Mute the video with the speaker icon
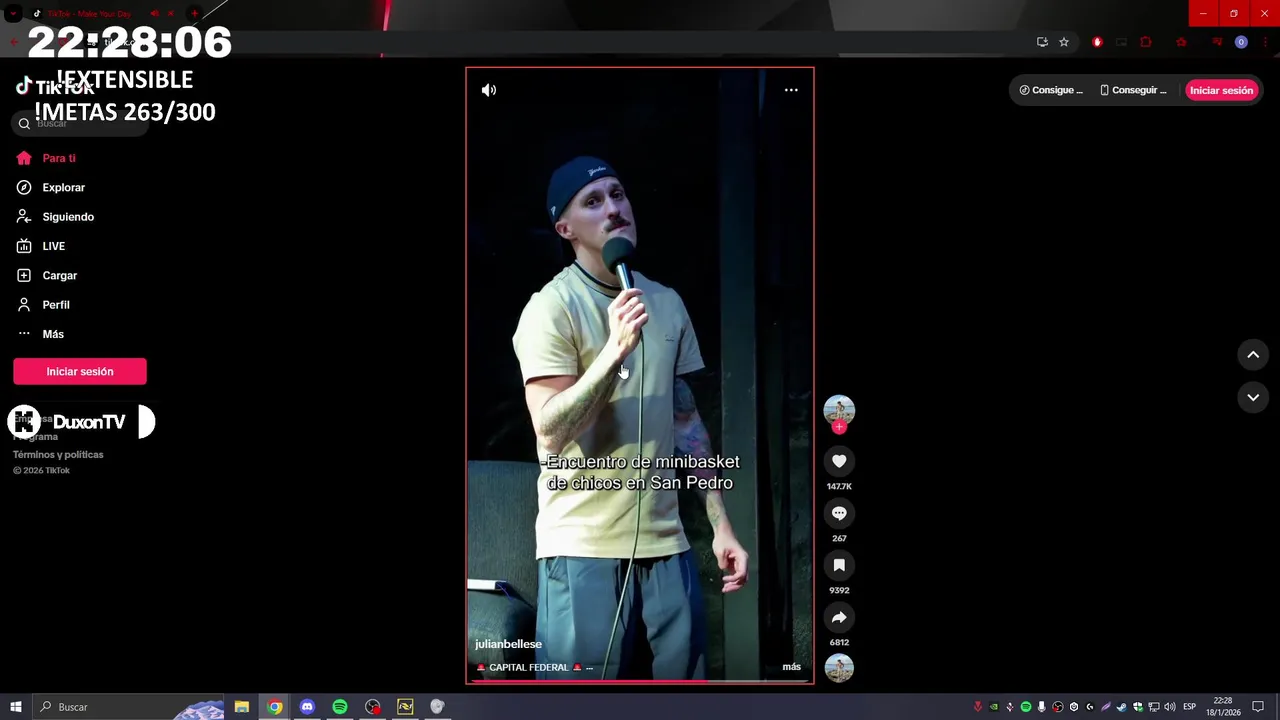 (488, 90)
